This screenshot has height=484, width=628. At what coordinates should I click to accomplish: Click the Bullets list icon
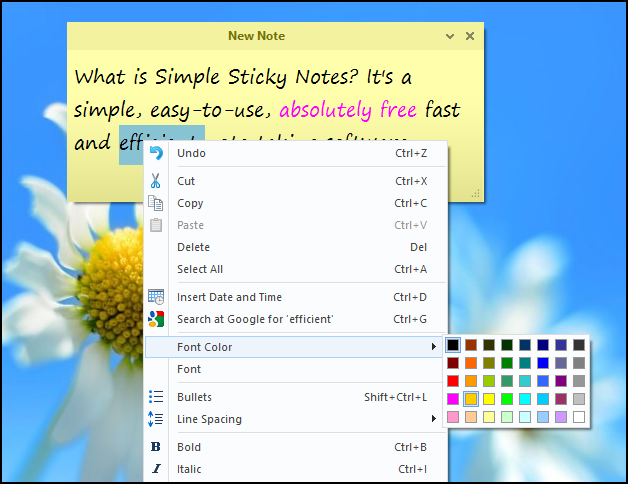[156, 397]
